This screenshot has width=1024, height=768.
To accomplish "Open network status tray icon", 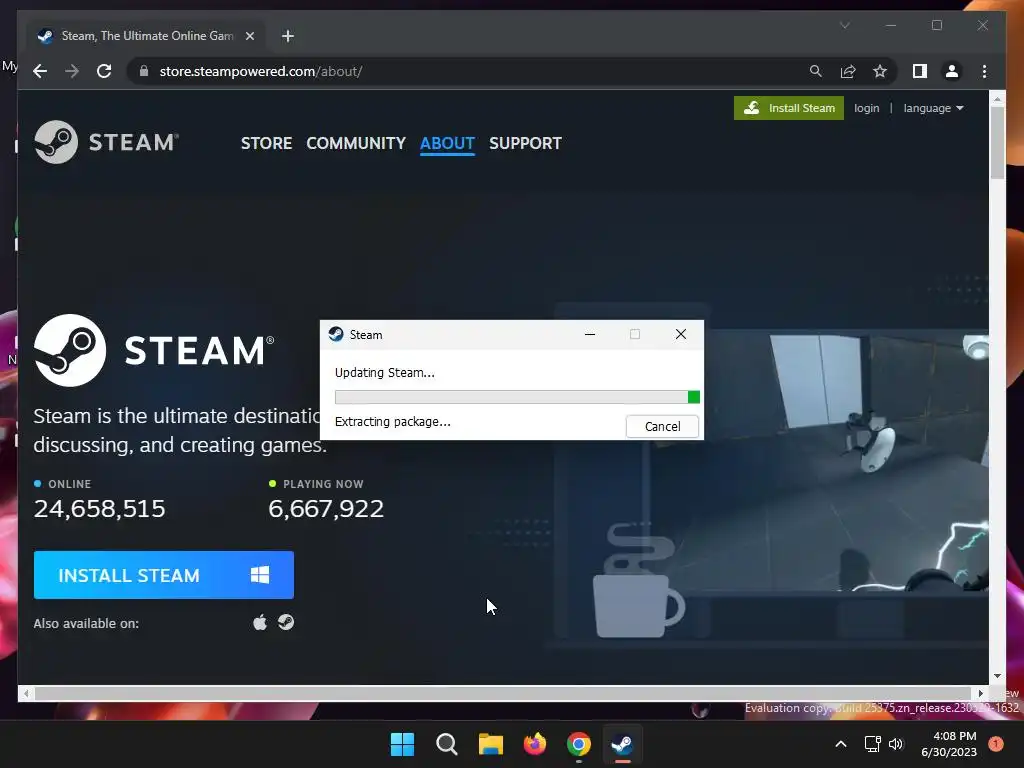I will (x=872, y=744).
